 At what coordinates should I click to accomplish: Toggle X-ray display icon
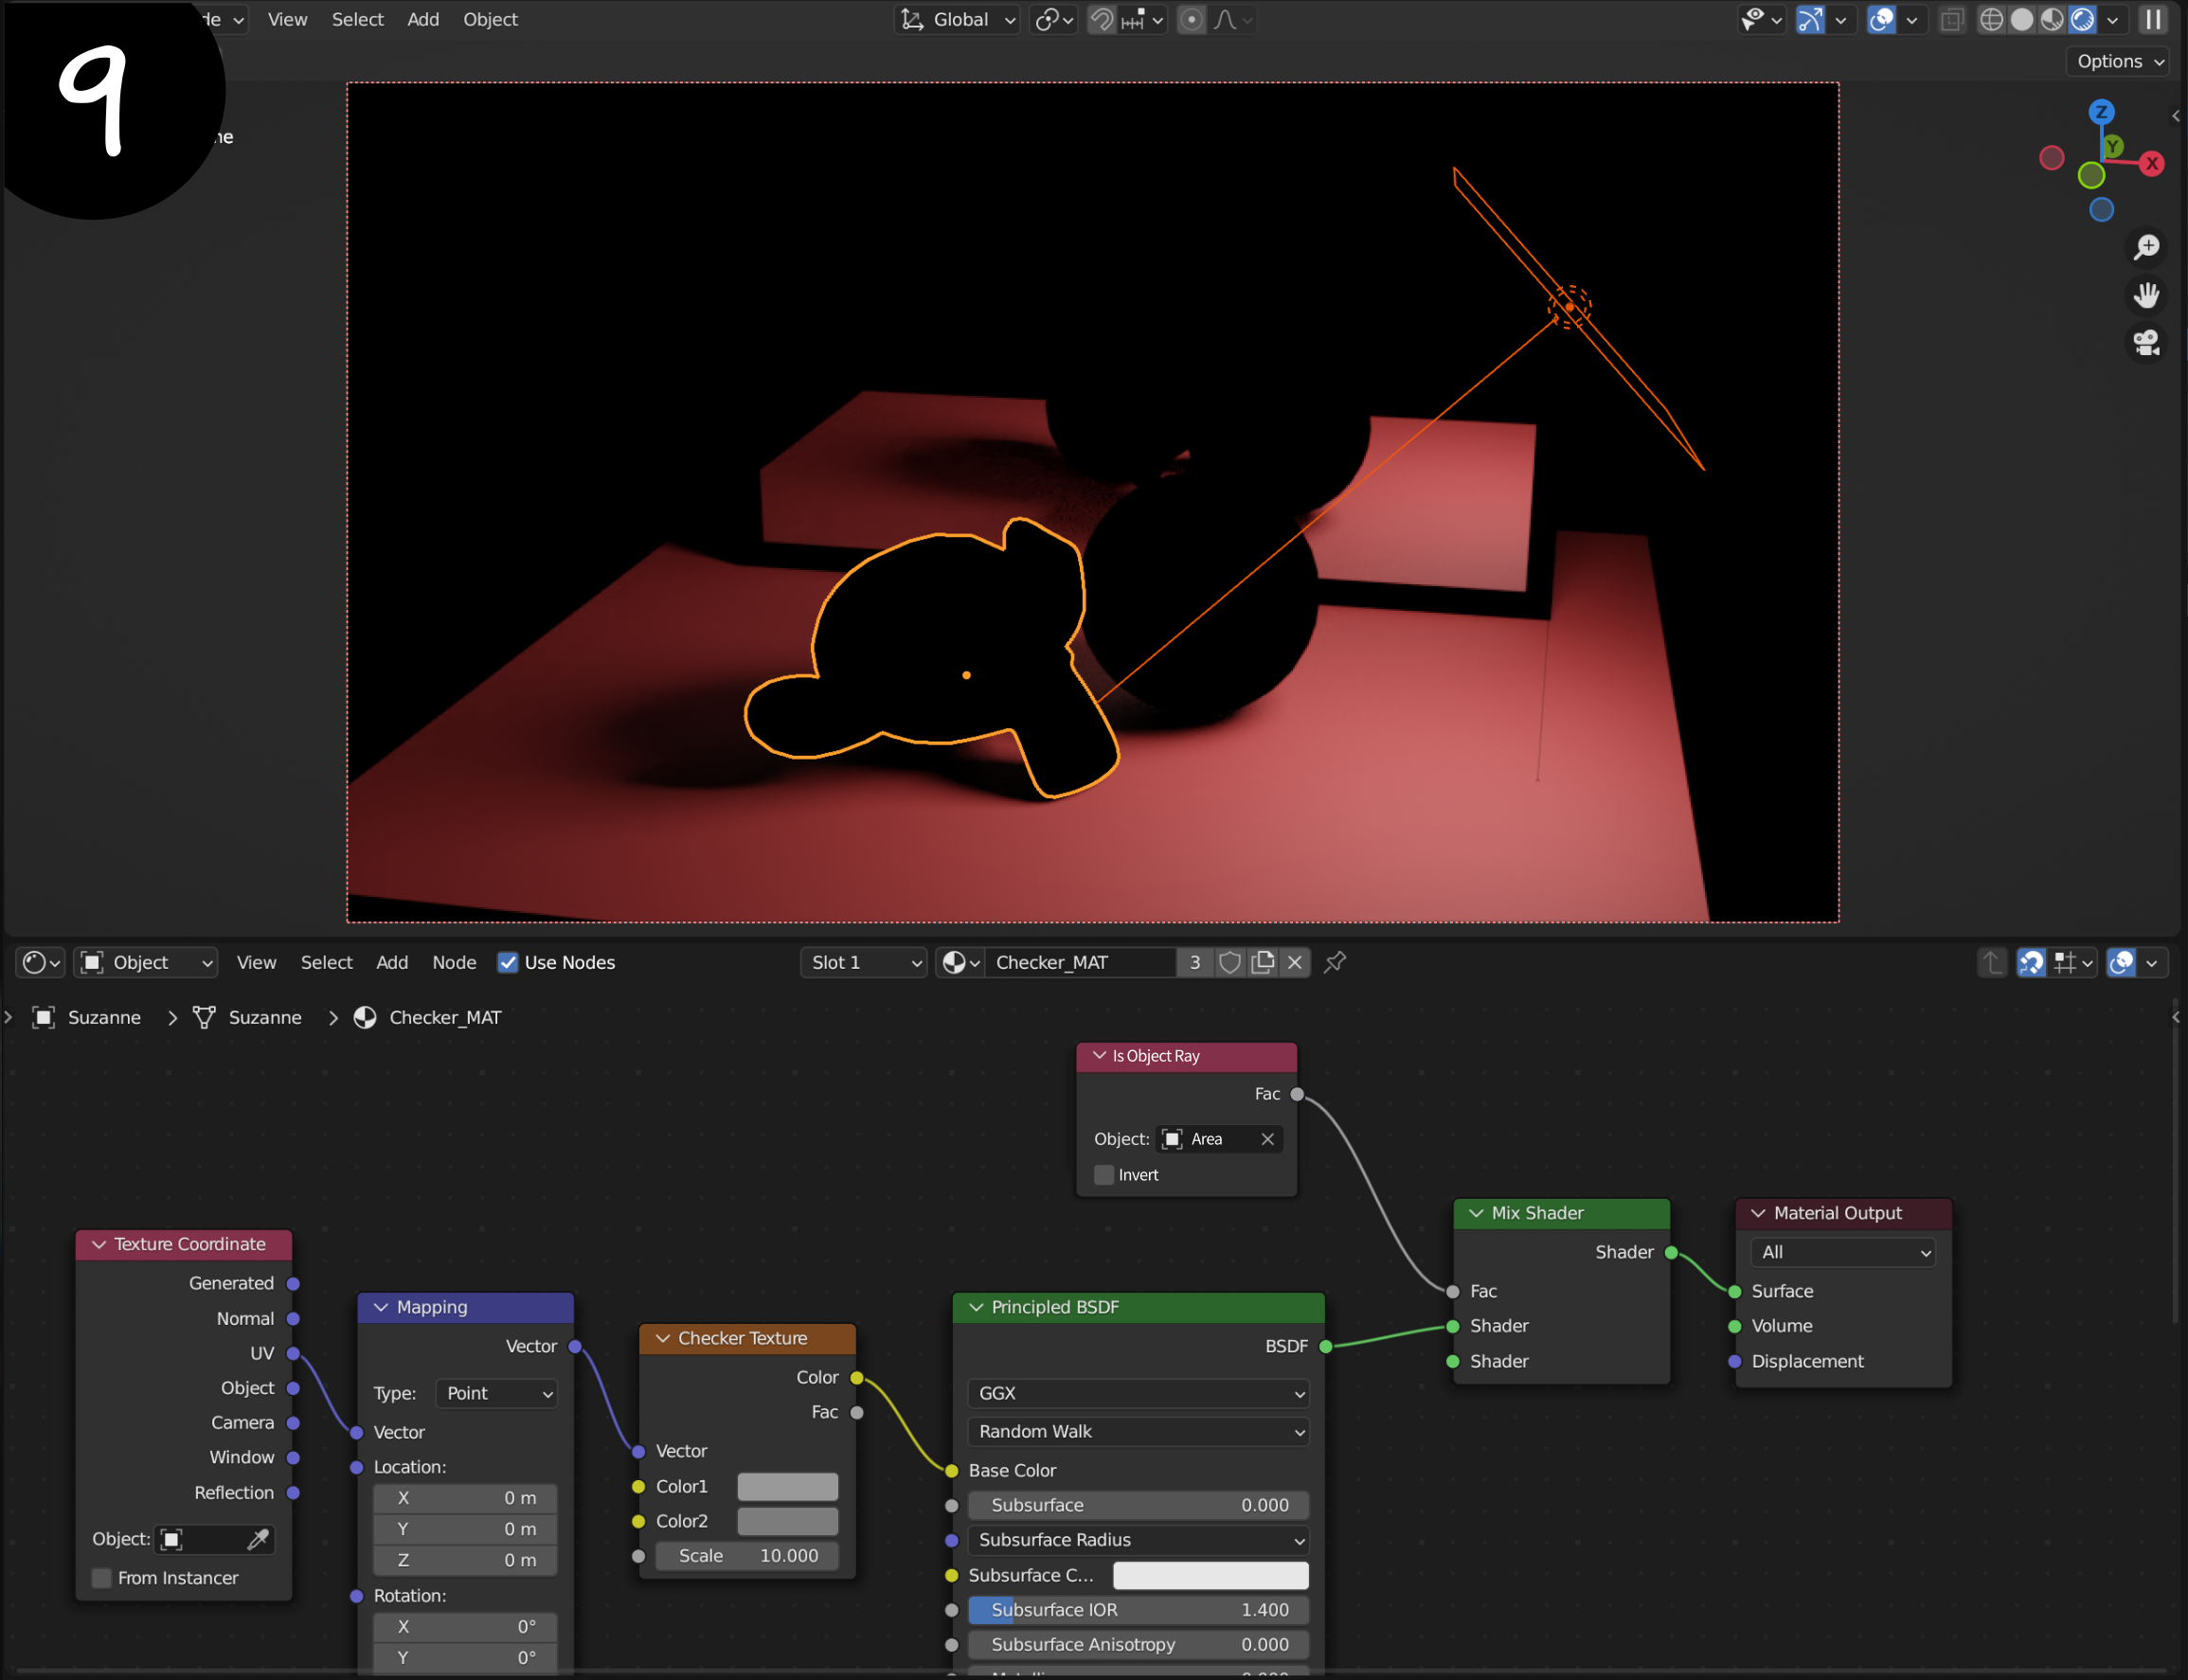click(x=1951, y=20)
